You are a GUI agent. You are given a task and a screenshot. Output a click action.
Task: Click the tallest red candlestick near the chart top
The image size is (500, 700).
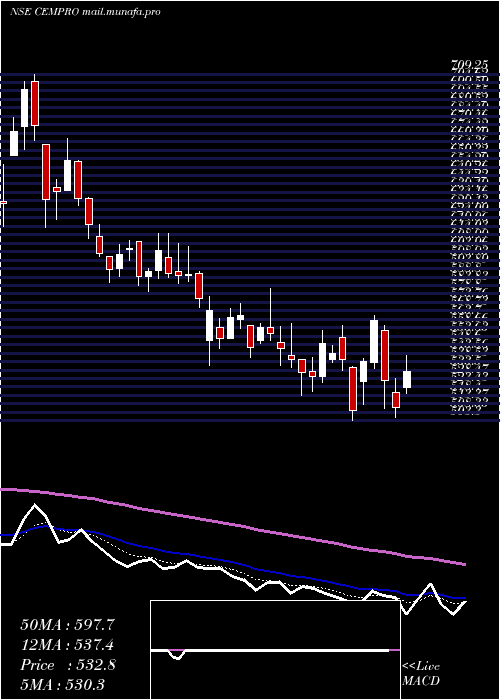coord(46,172)
